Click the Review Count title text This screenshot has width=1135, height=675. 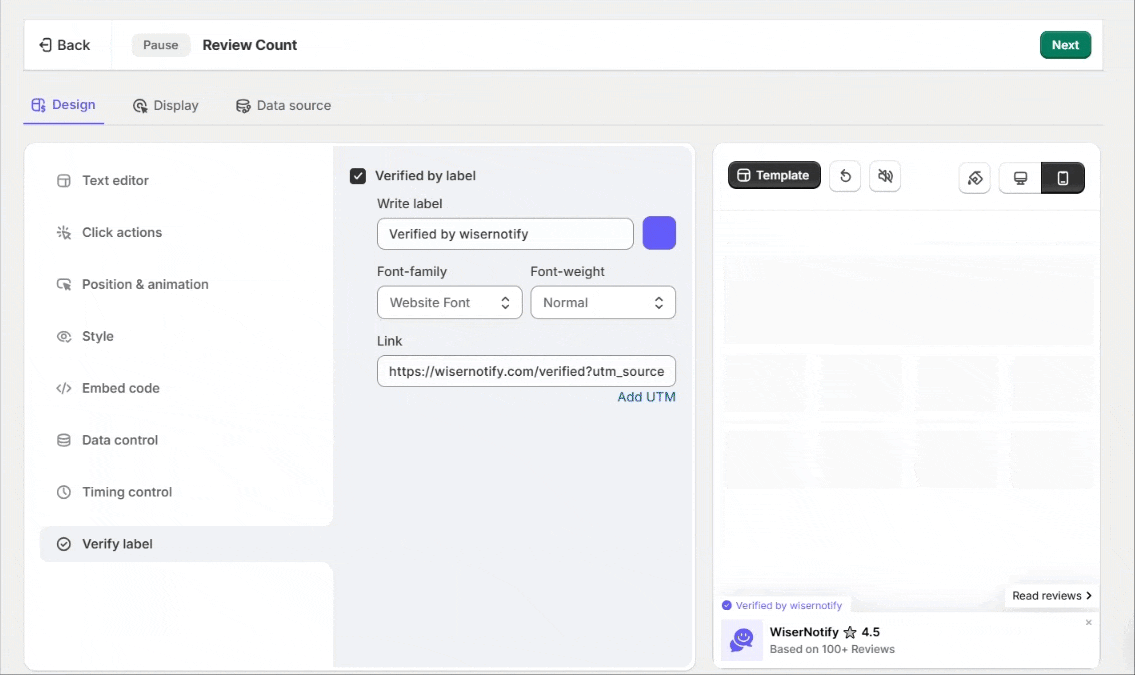point(250,45)
